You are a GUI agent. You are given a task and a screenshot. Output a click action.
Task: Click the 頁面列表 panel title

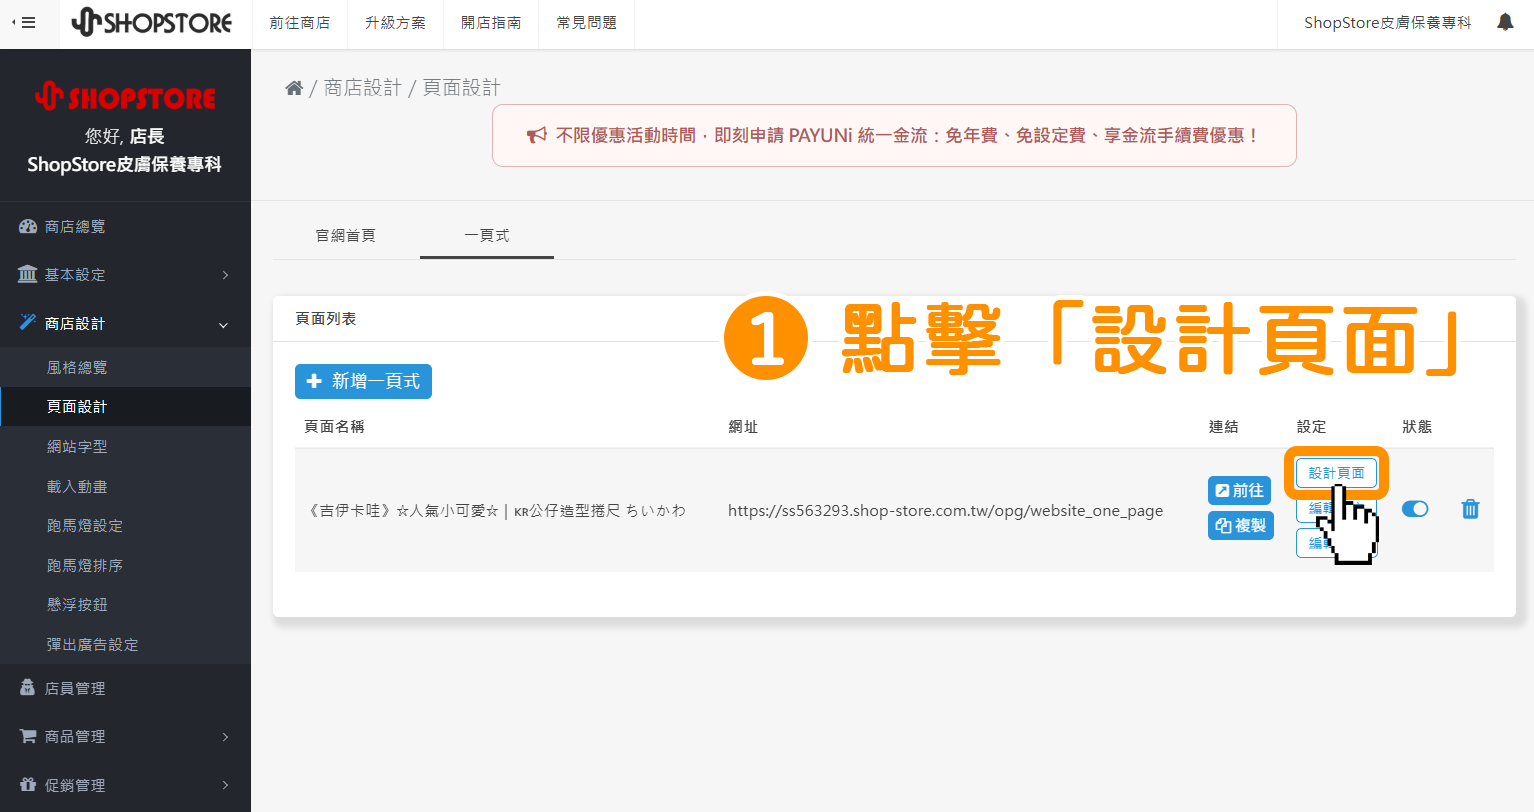coord(326,319)
